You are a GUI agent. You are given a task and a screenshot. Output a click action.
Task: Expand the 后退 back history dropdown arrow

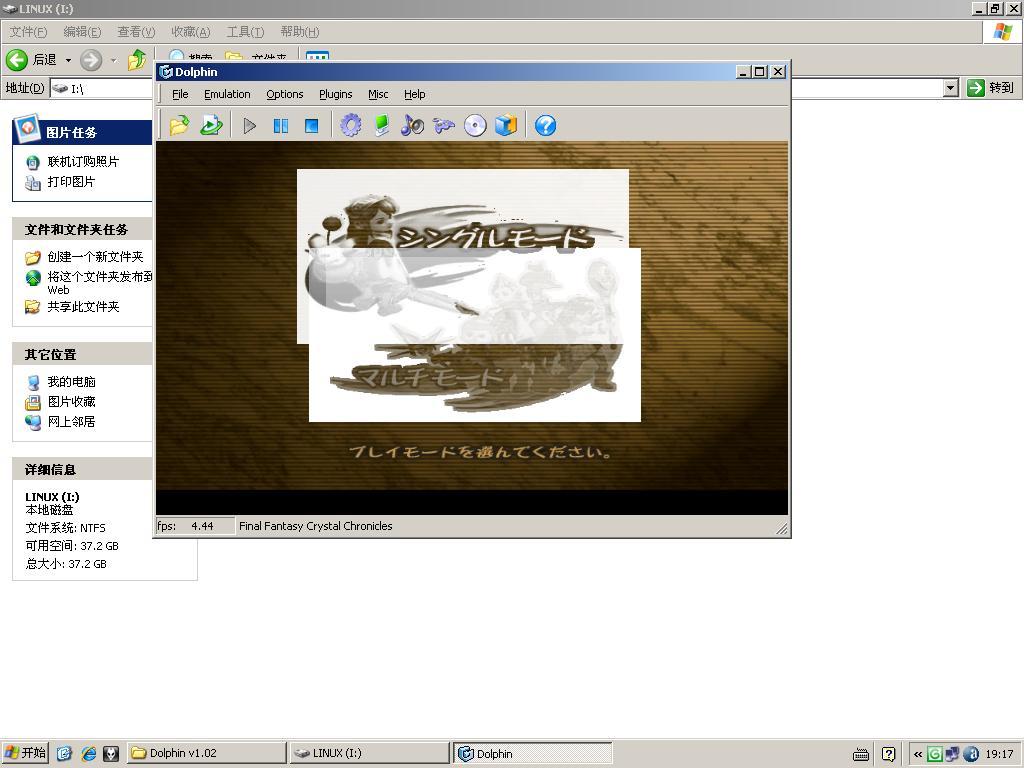pyautogui.click(x=68, y=60)
